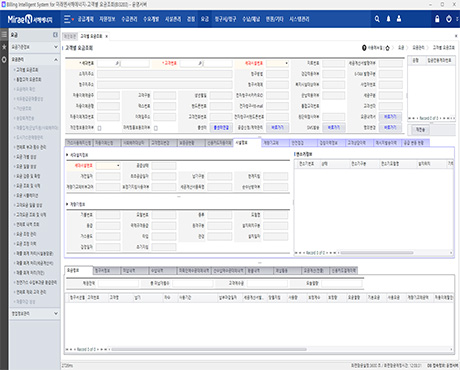Click the padlock lock-screen icon

point(437,19)
